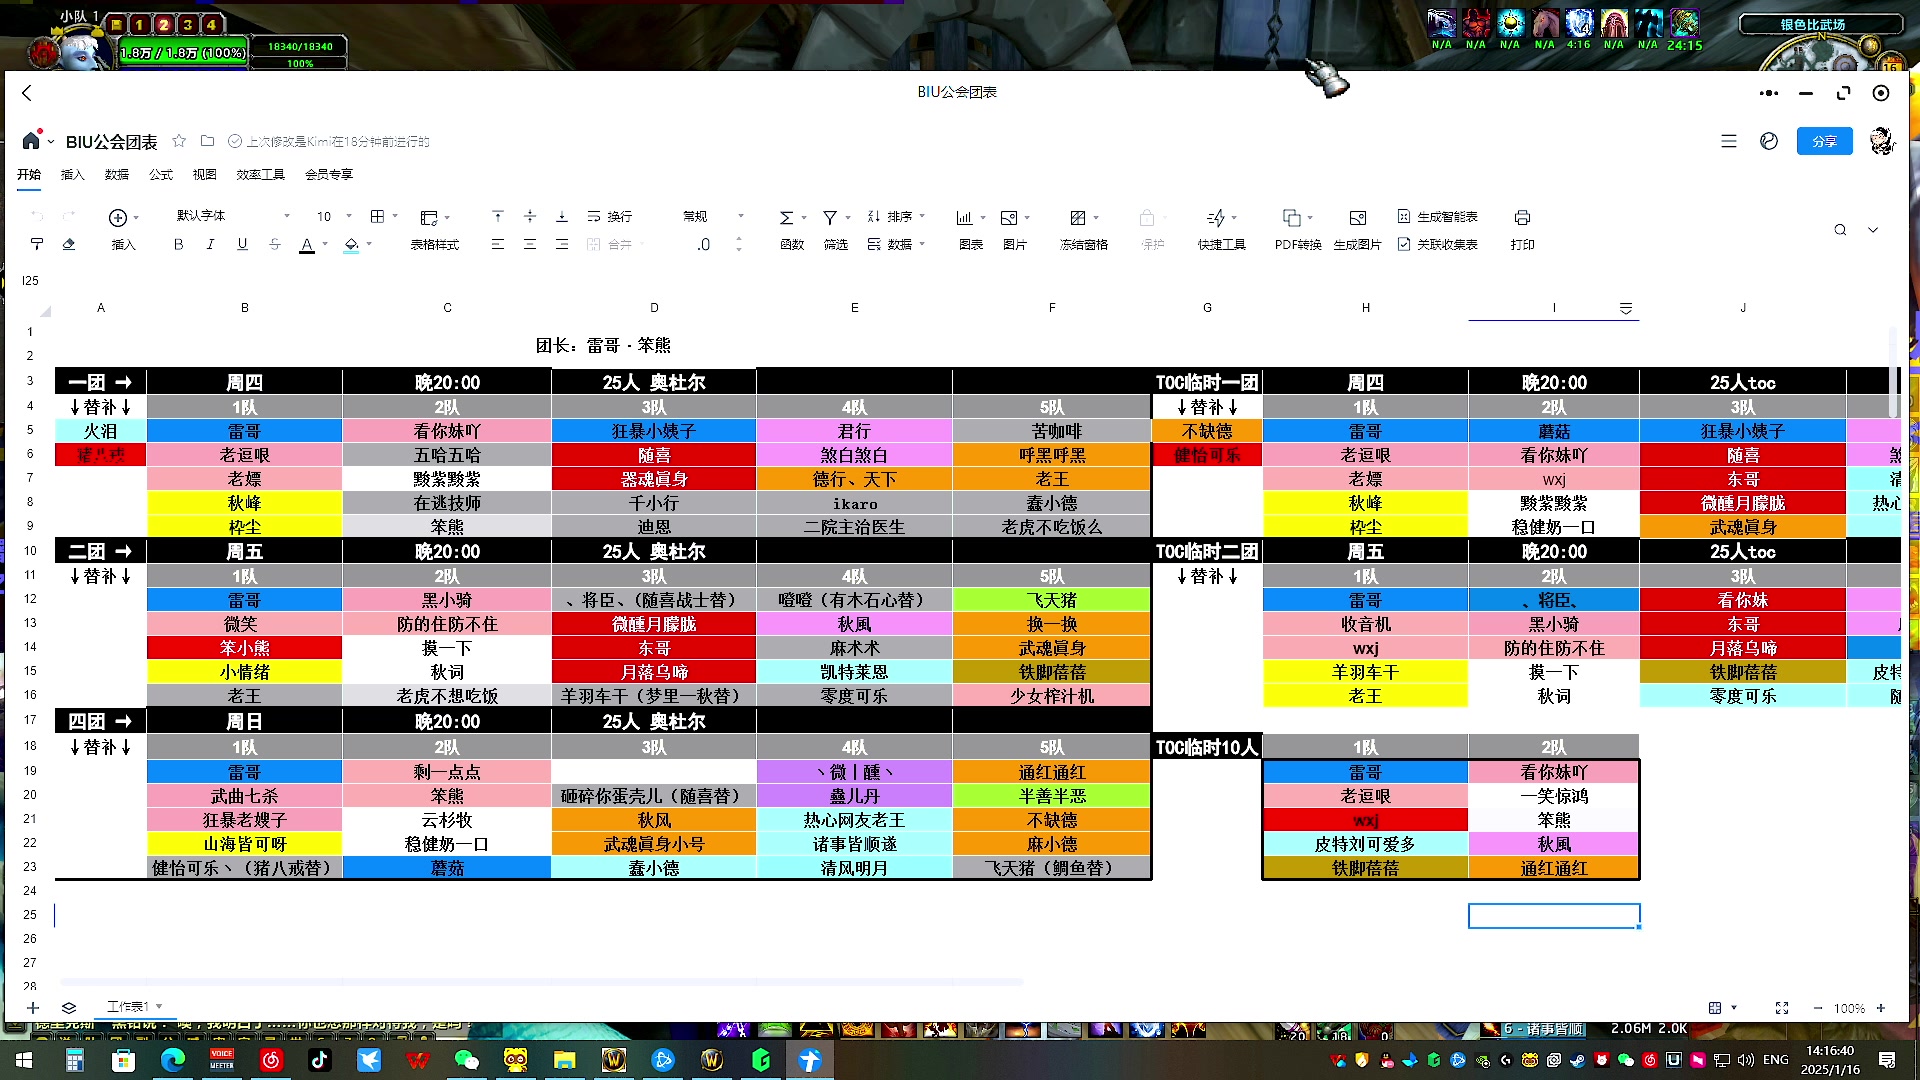Viewport: 1920px width, 1080px height.
Task: Open the font name dropdown
Action: [x=287, y=216]
